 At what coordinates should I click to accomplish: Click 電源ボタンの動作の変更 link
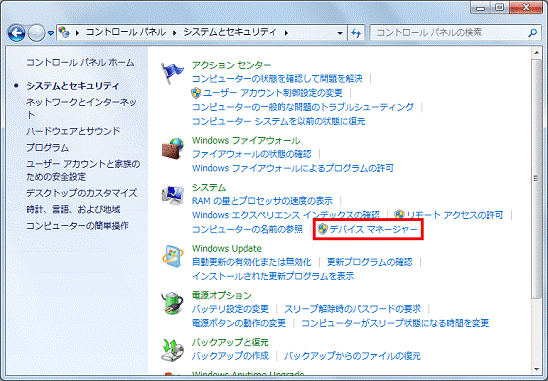tap(239, 323)
